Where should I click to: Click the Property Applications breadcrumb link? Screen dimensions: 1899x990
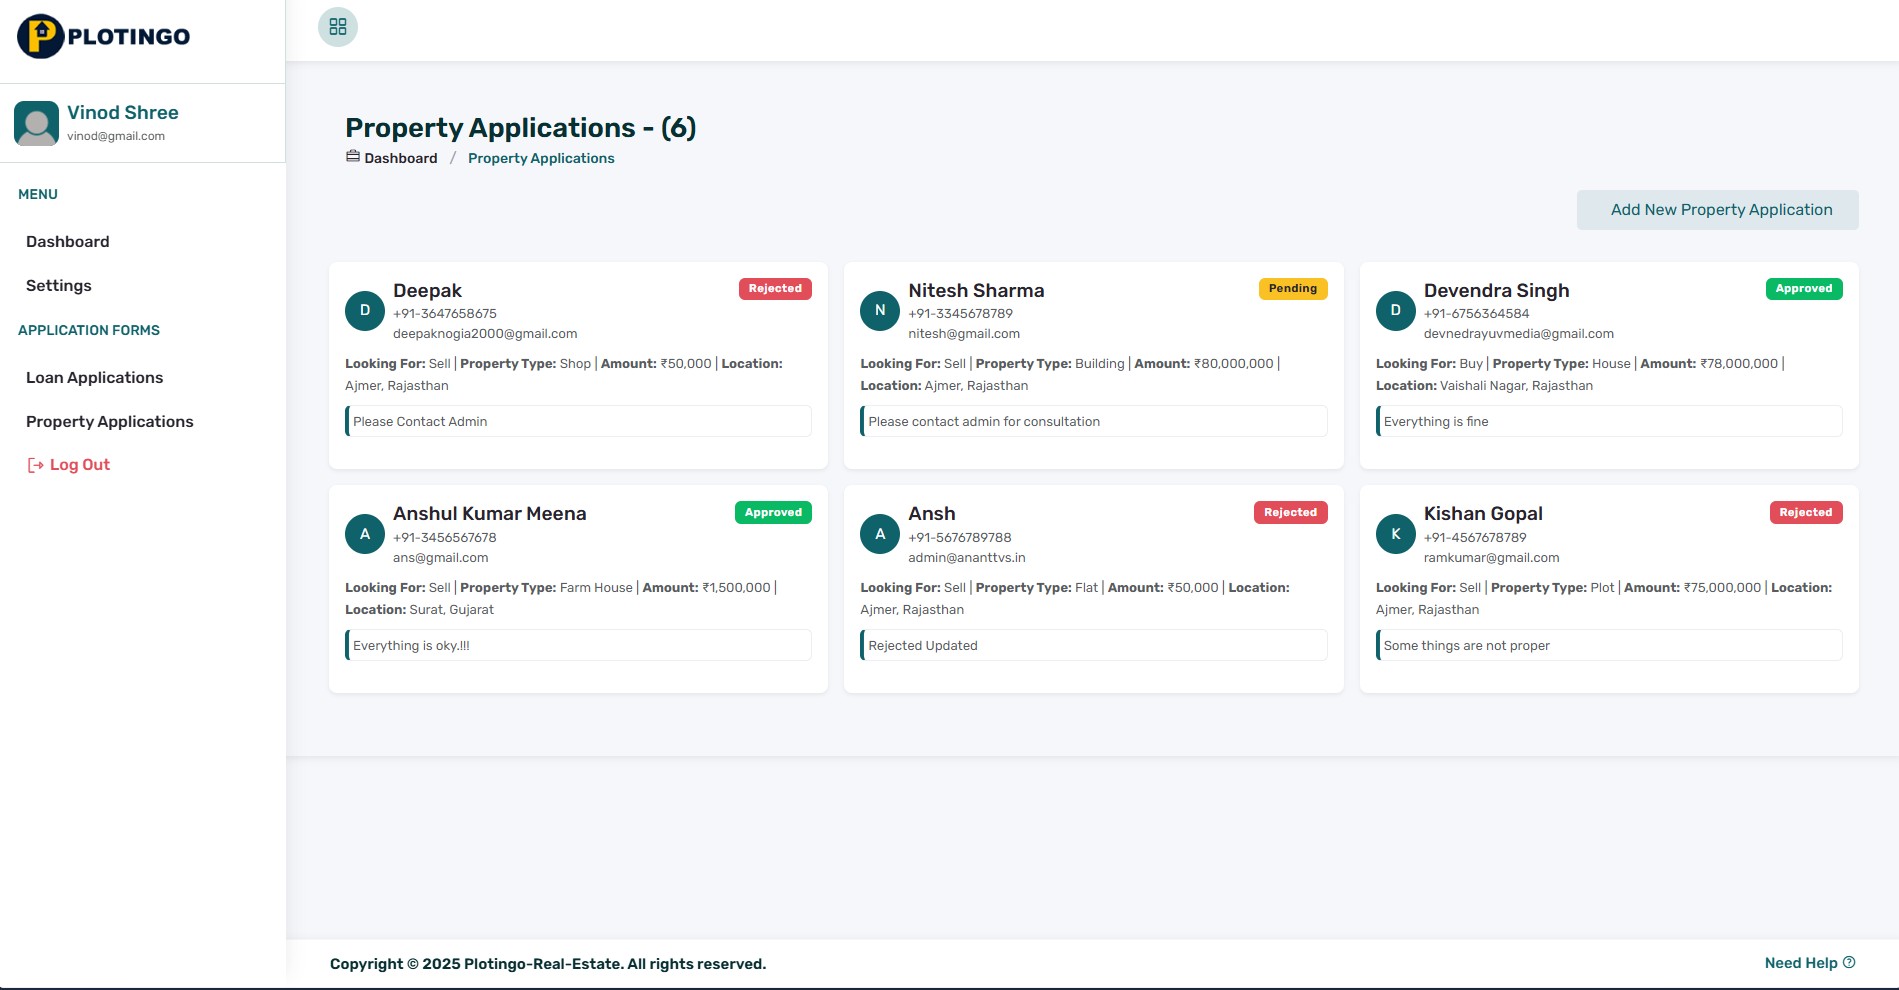(x=541, y=157)
